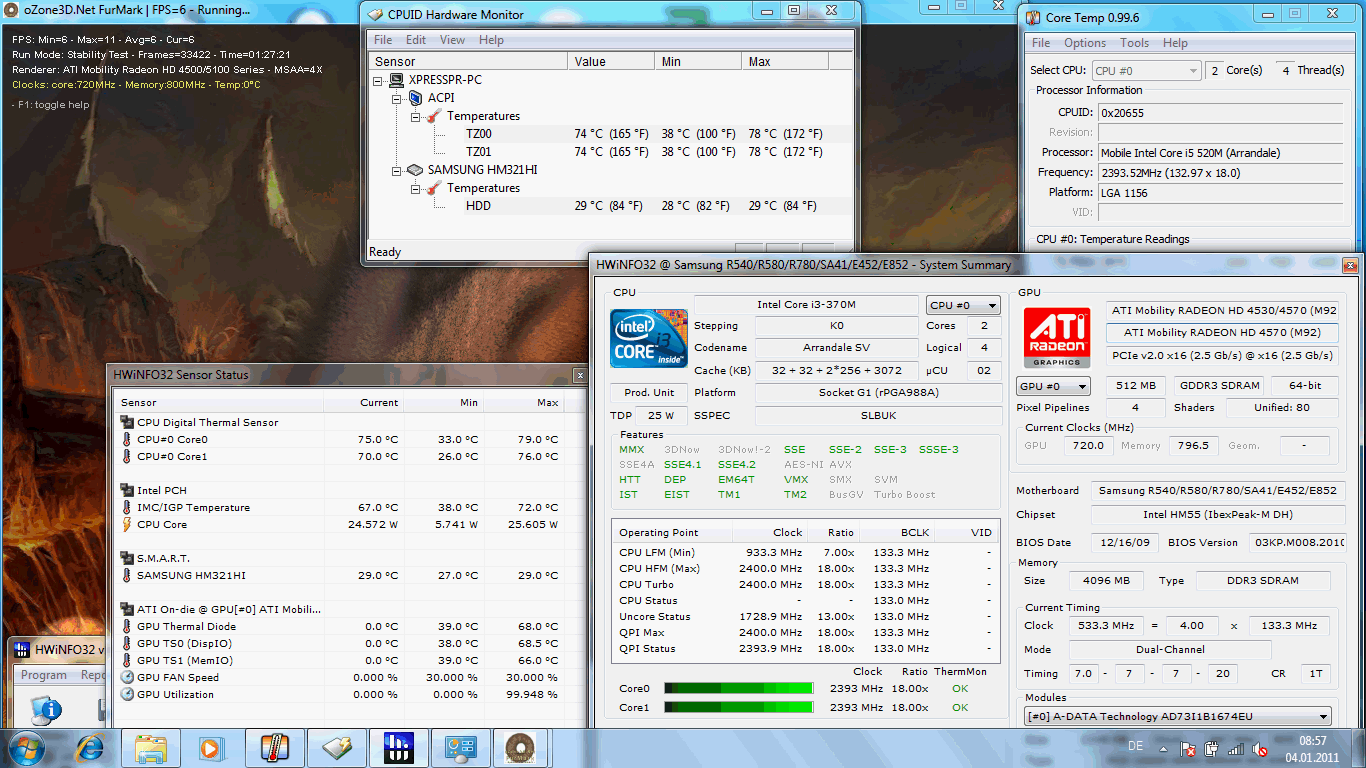Switch to HWiNFO32 taskbar button

click(x=399, y=748)
